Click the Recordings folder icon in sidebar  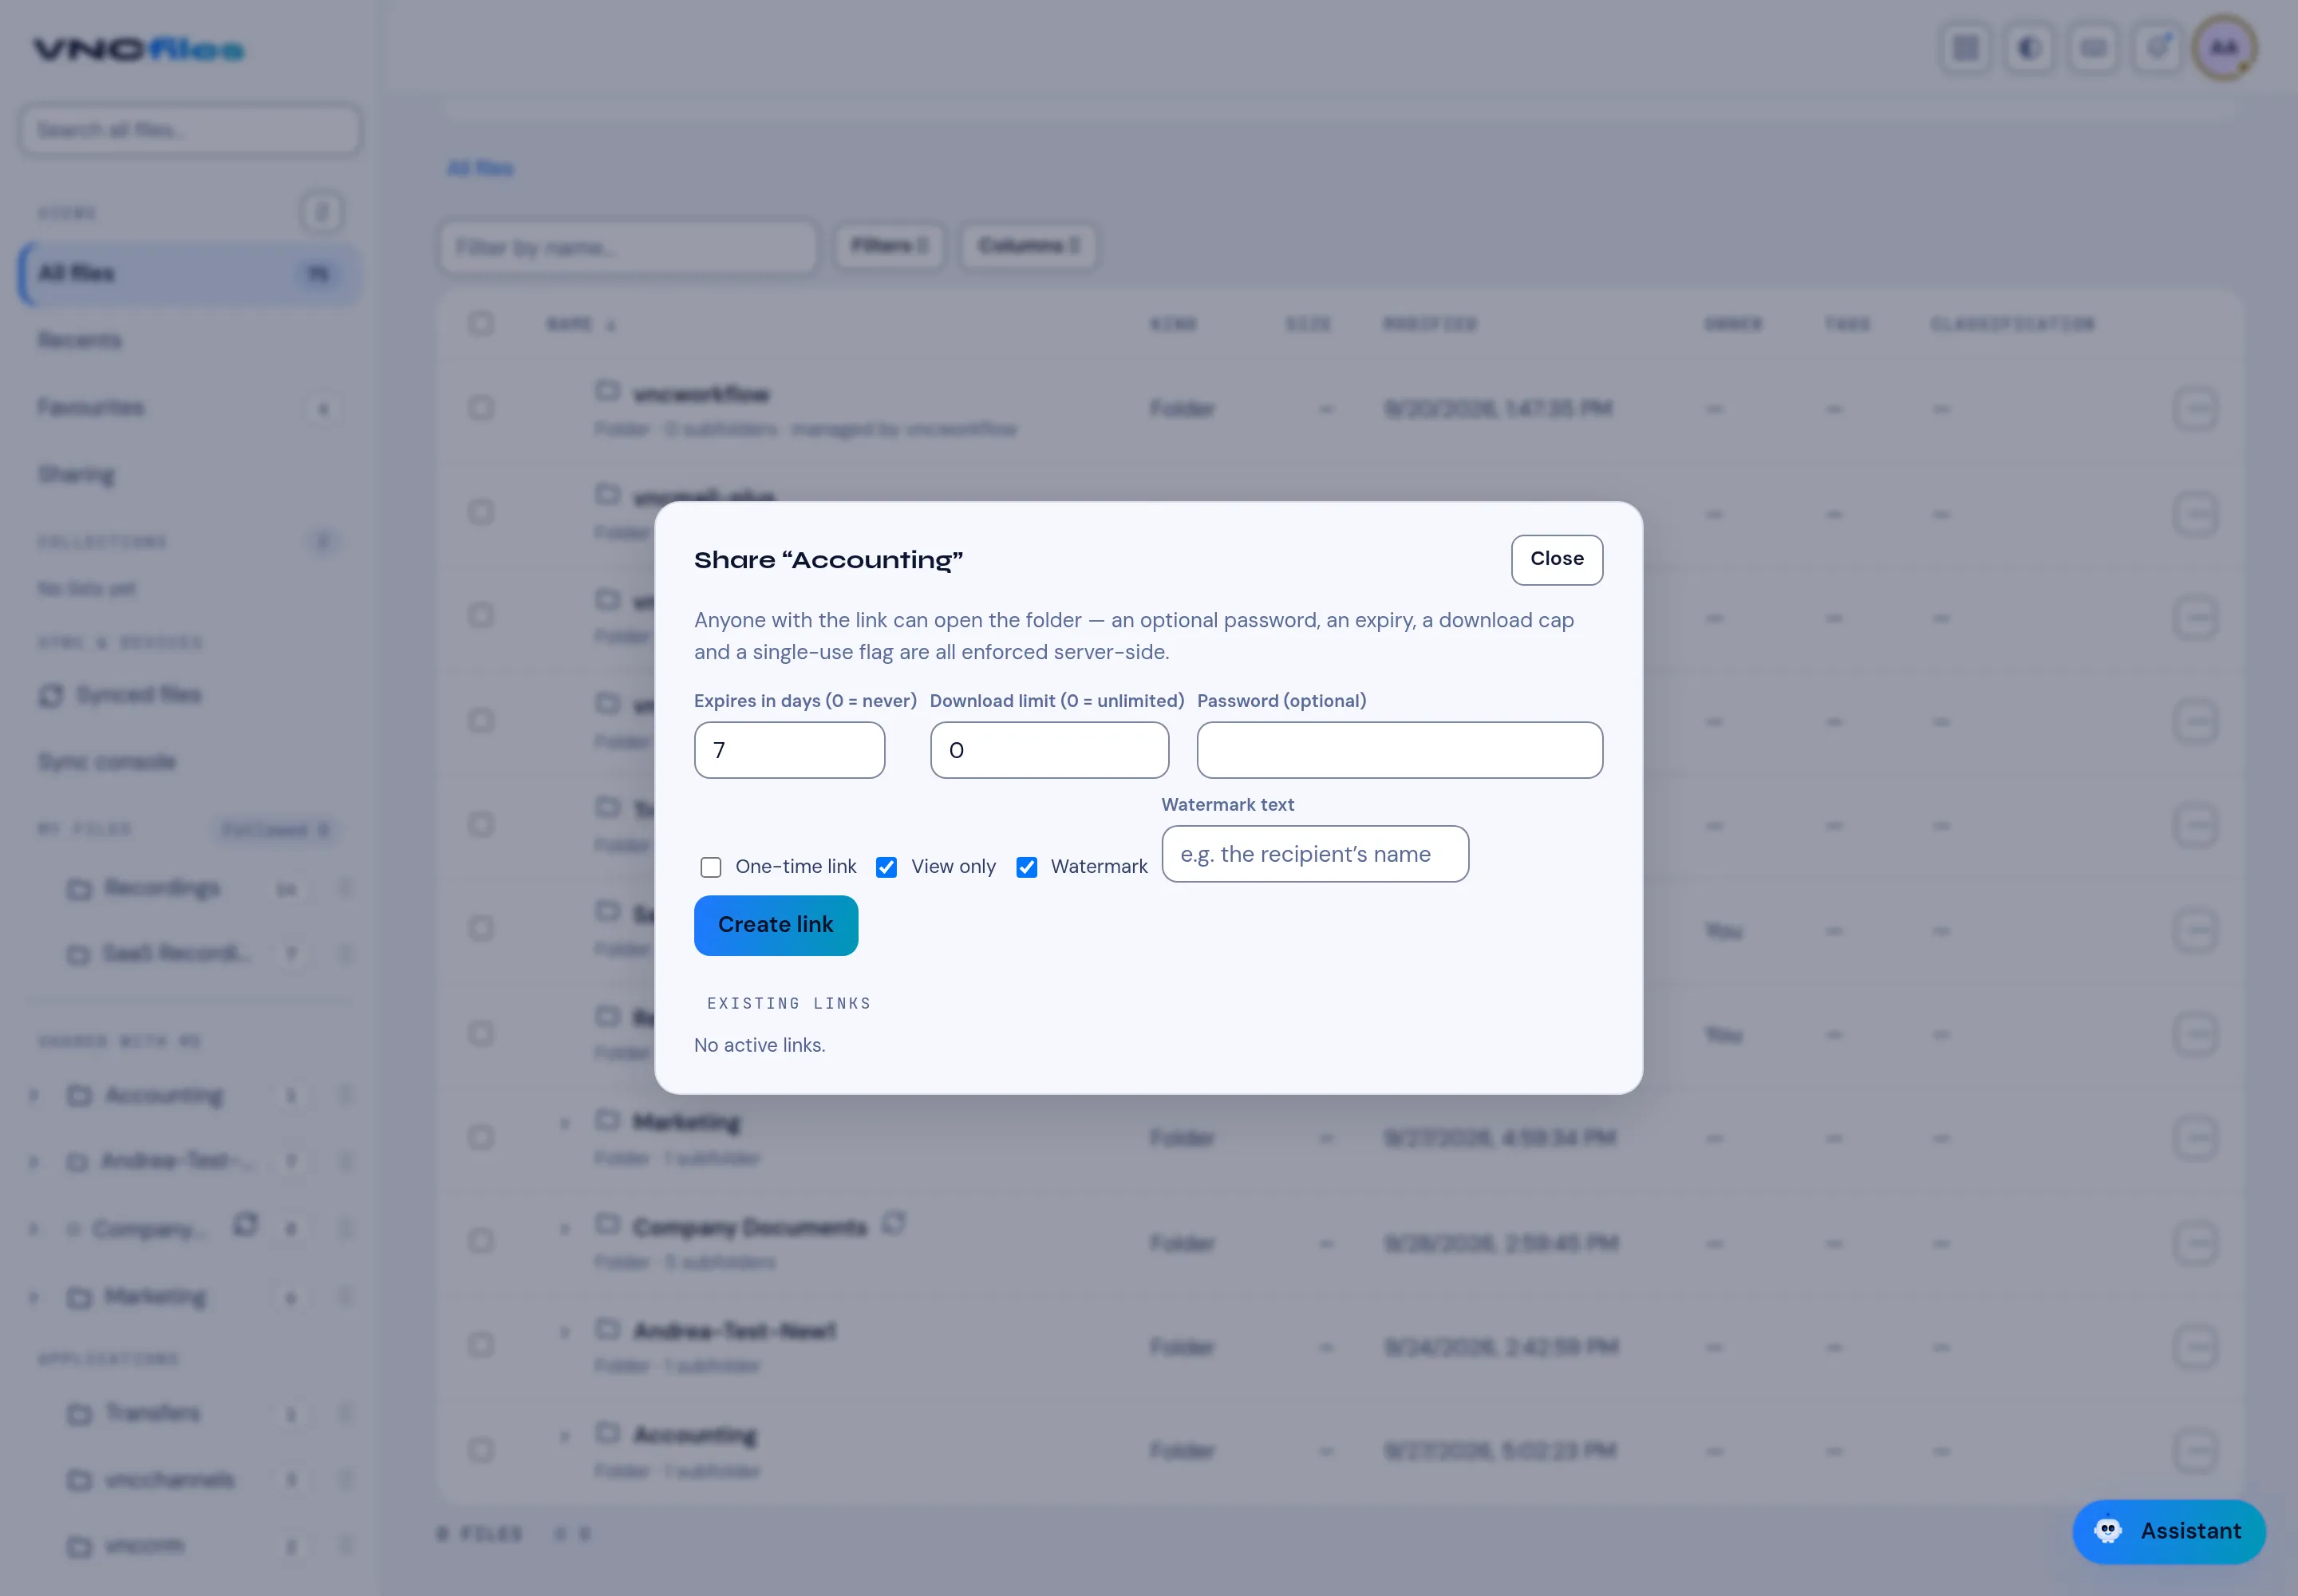(79, 889)
